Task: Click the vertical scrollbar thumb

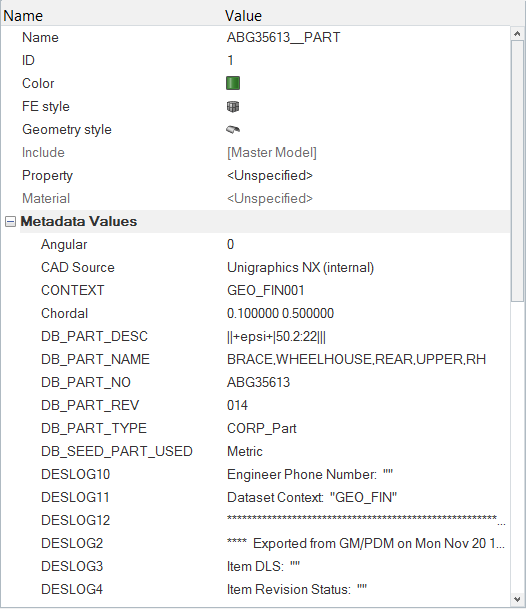Action: (x=517, y=171)
